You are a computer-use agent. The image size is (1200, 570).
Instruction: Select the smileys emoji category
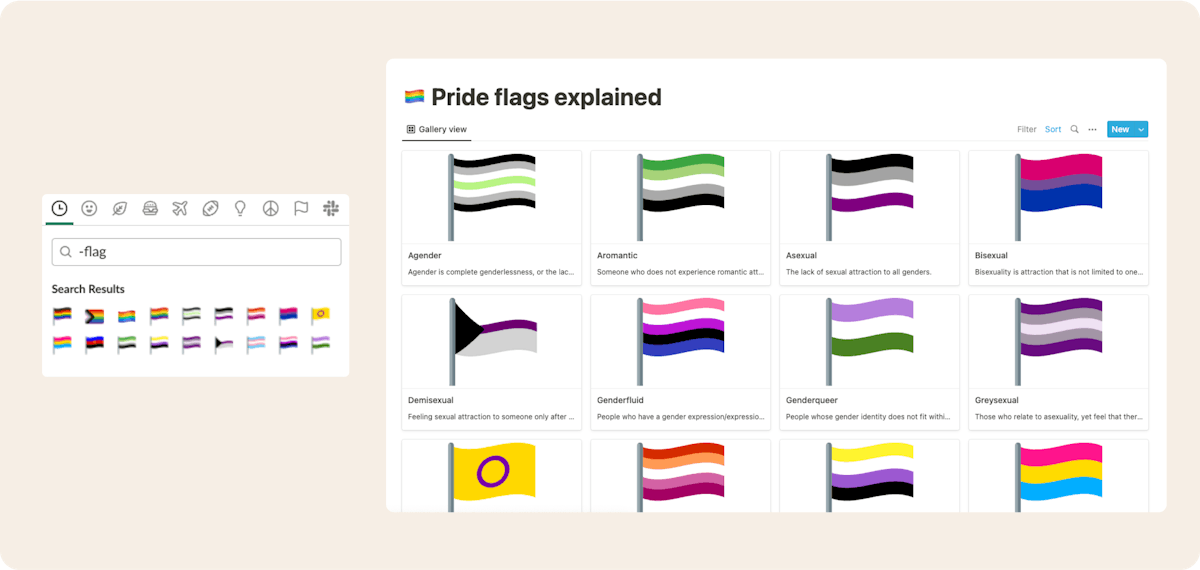[x=90, y=208]
